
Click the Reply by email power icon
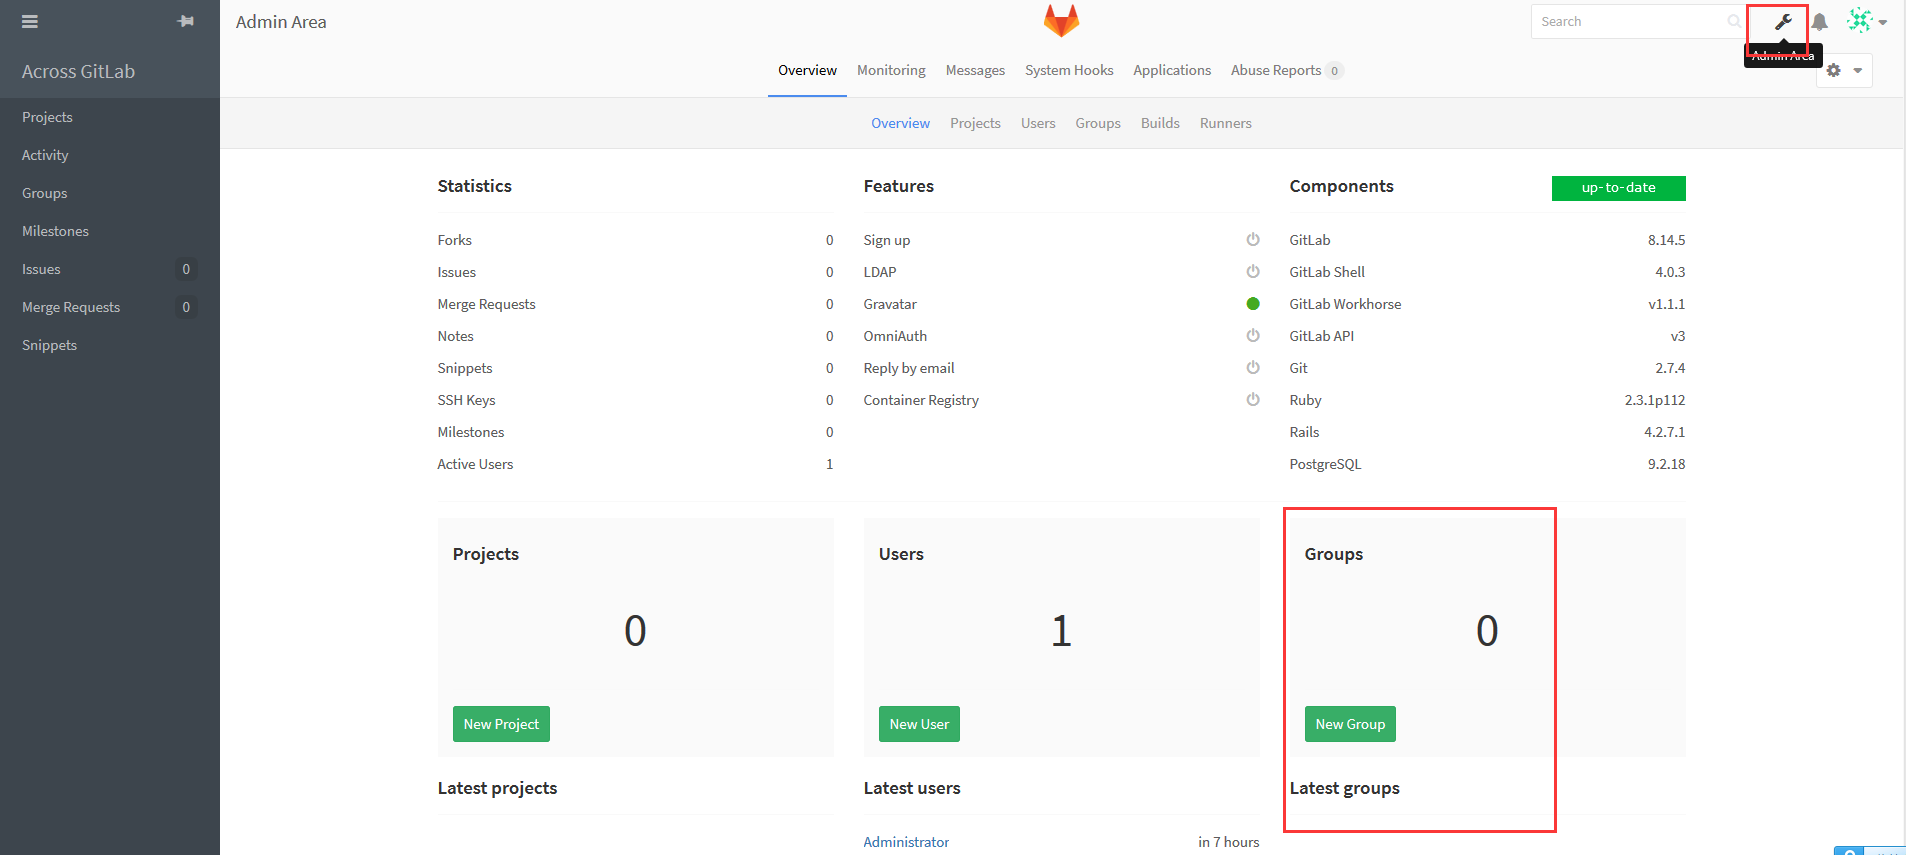point(1253,368)
